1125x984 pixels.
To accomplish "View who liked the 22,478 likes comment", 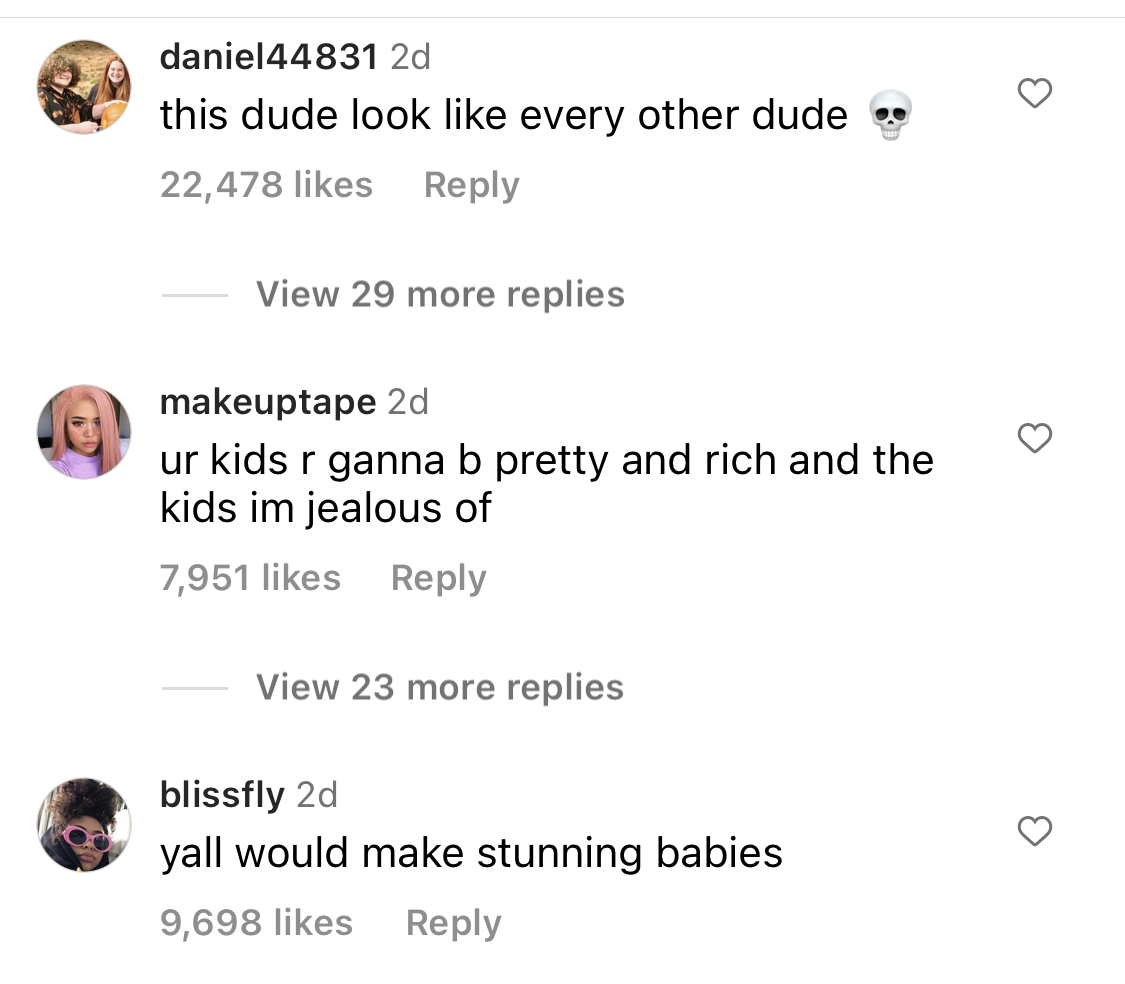I will (x=266, y=185).
